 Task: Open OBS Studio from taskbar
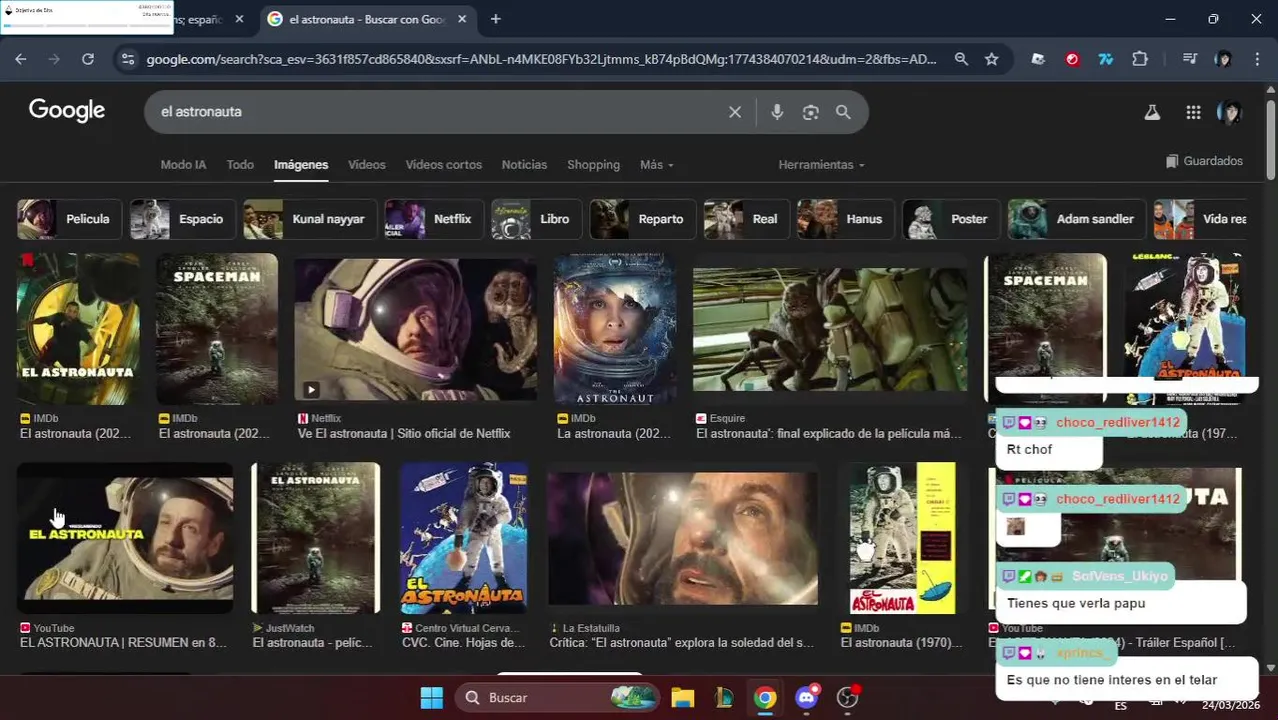point(848,697)
